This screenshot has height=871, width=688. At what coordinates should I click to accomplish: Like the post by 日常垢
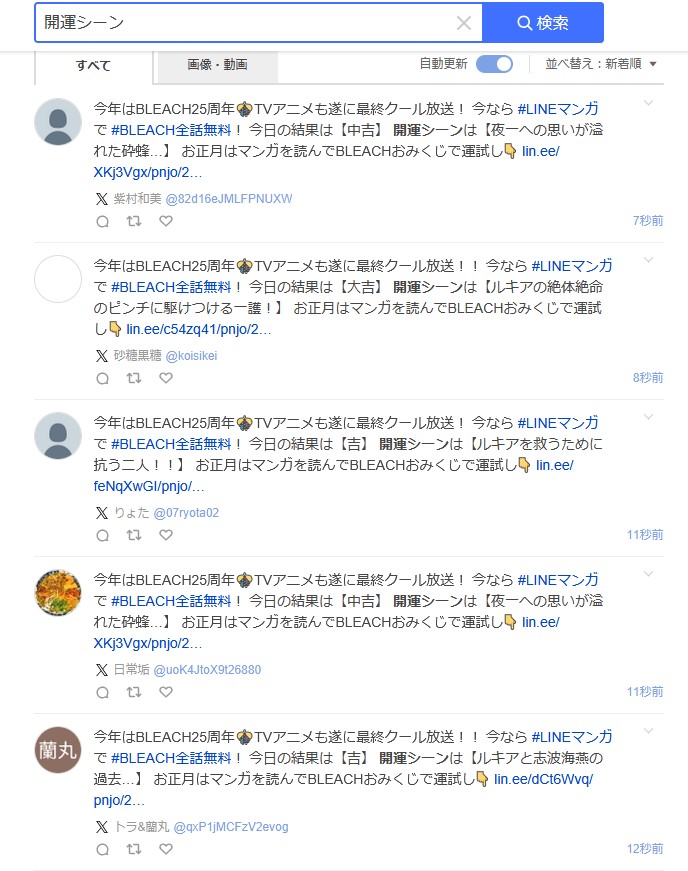pyautogui.click(x=166, y=692)
